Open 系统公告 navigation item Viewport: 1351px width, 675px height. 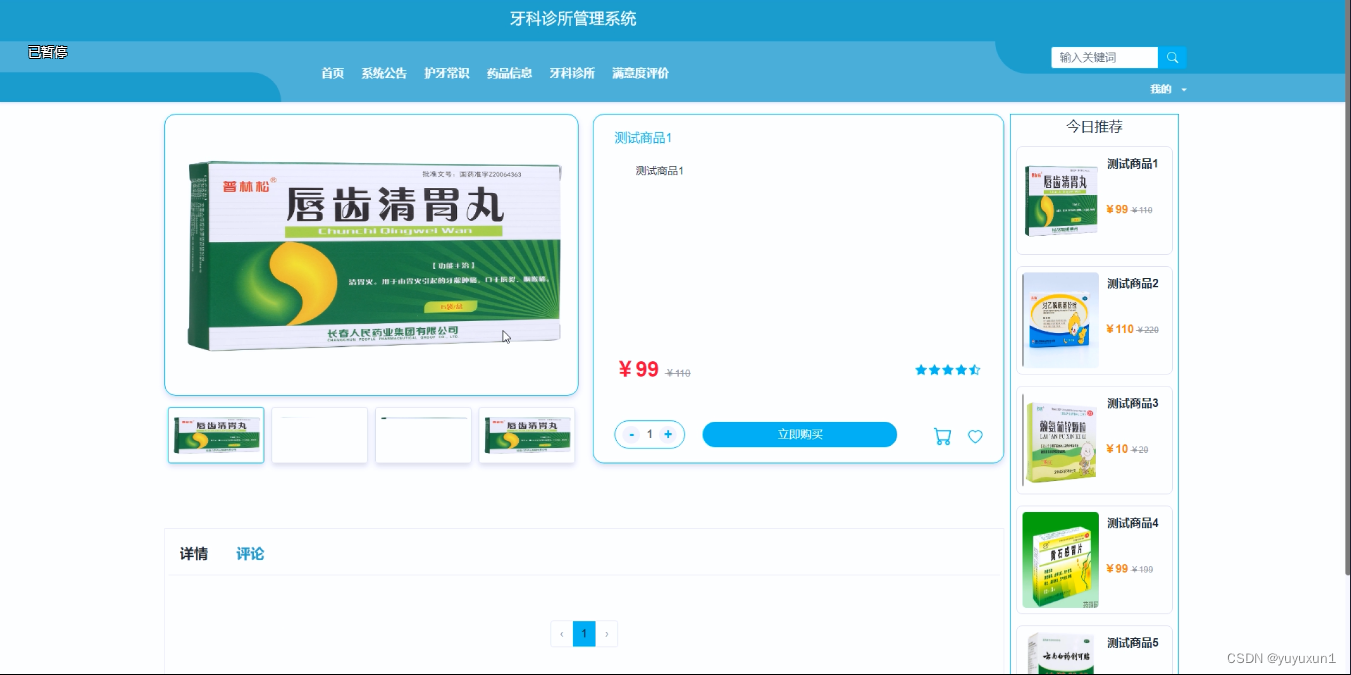click(x=384, y=73)
